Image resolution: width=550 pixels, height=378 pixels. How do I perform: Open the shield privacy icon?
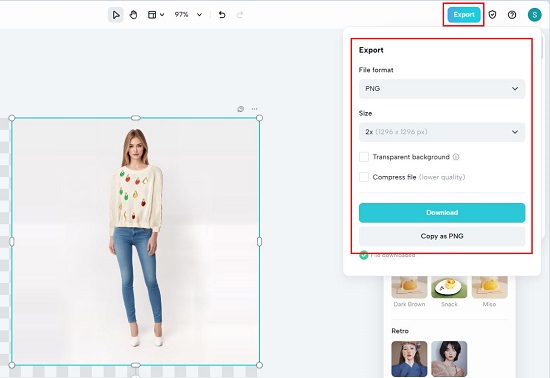point(492,15)
